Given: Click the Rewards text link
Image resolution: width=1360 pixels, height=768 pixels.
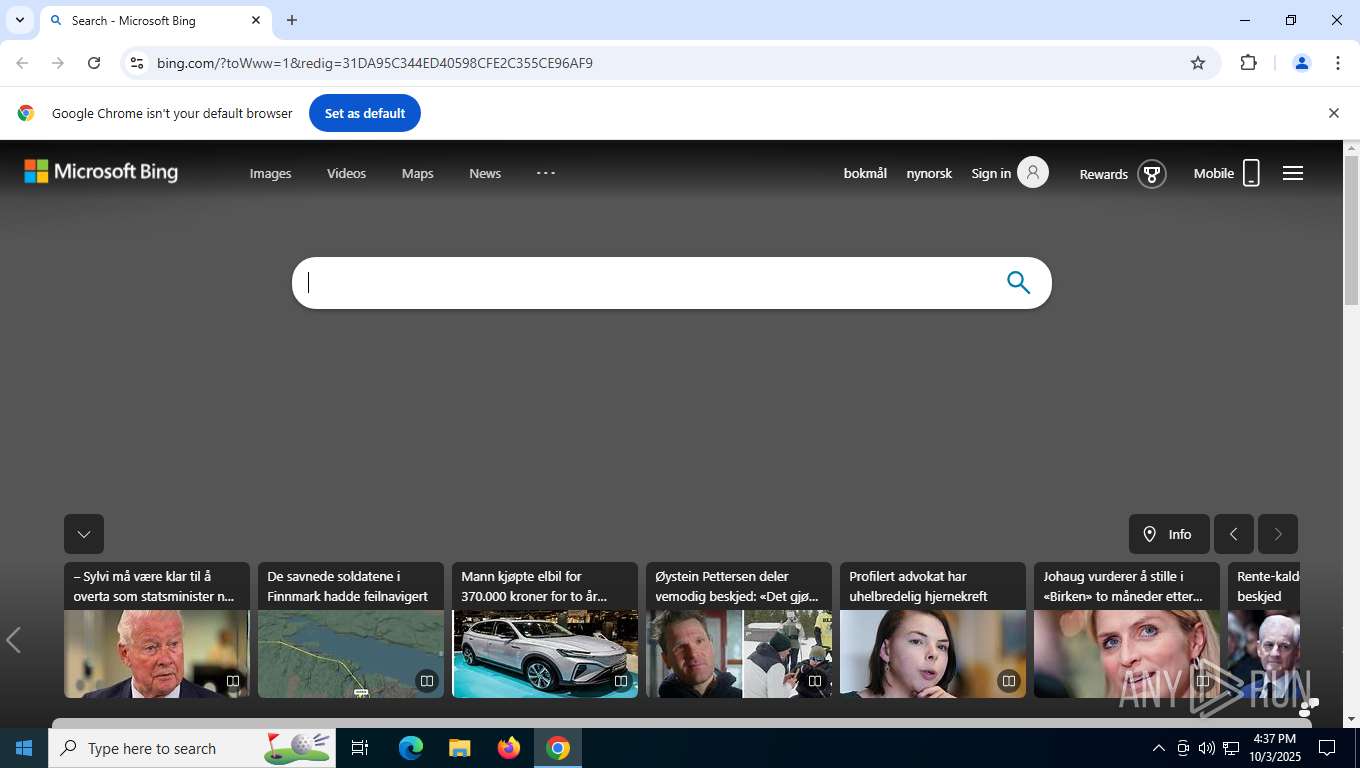Looking at the screenshot, I should pos(1104,174).
